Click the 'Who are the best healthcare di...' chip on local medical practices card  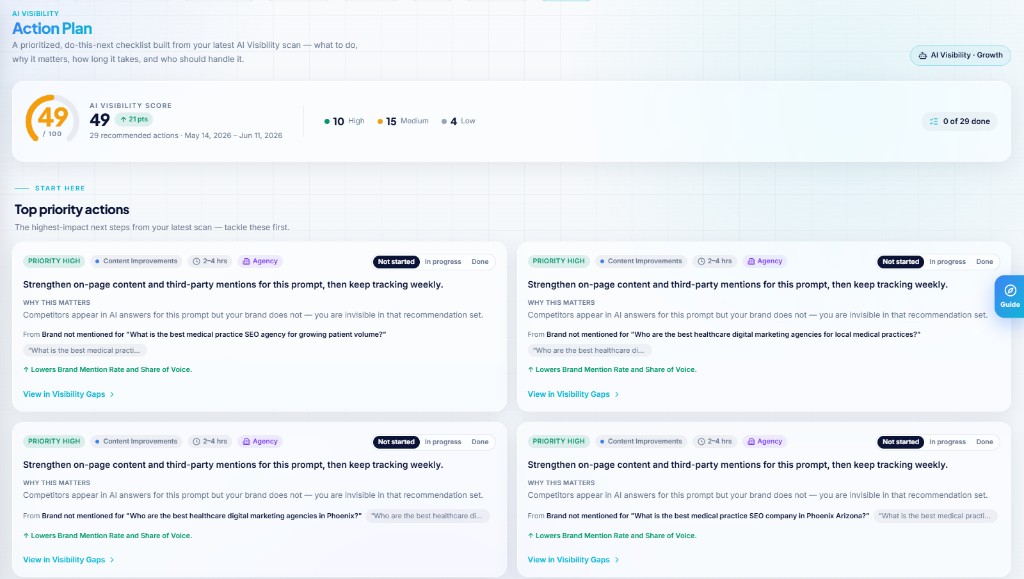tap(589, 351)
